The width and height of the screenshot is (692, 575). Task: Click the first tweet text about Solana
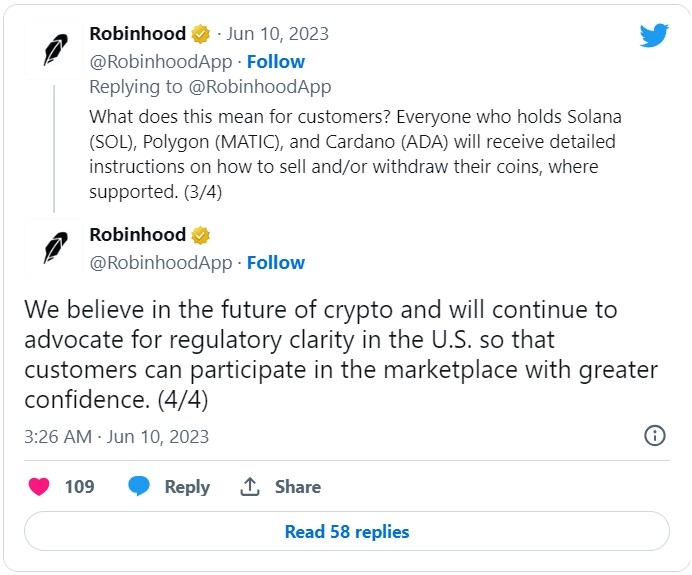pos(355,154)
